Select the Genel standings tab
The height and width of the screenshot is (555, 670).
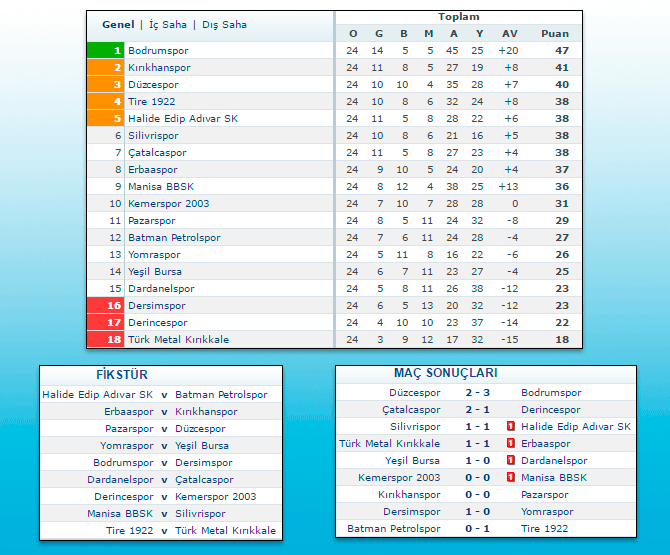118,24
